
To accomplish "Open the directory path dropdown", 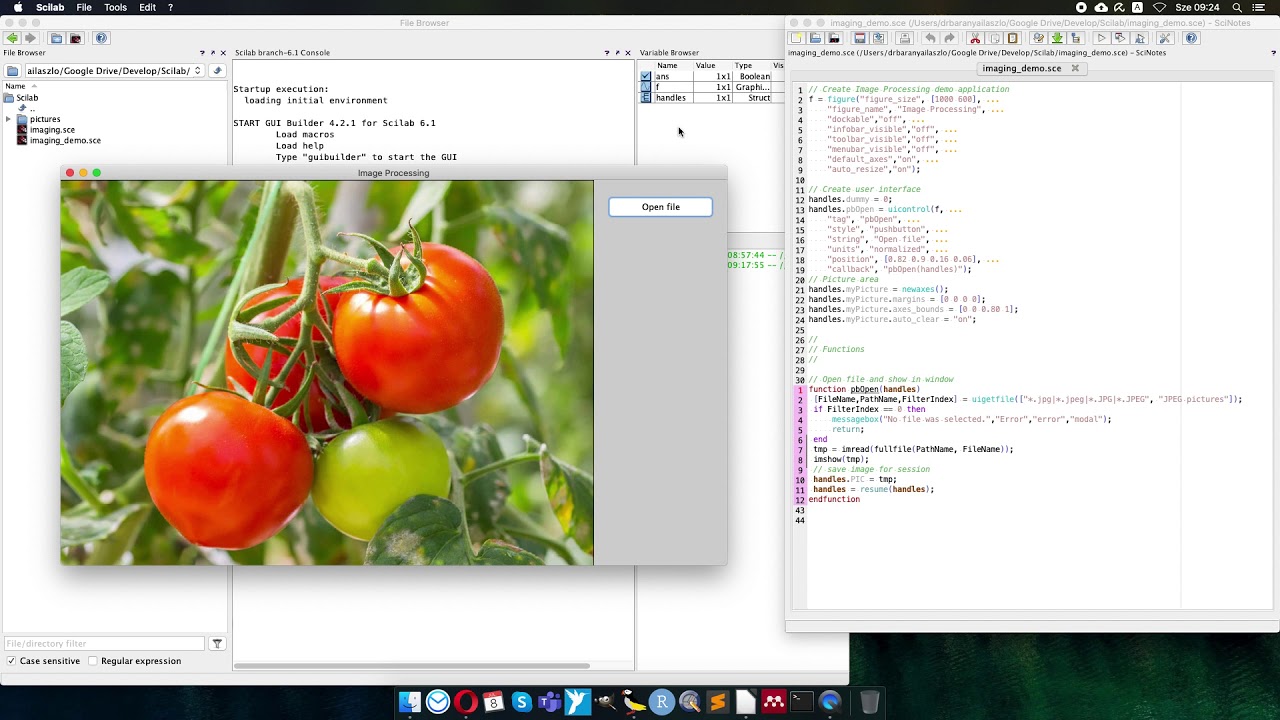I will [x=197, y=71].
